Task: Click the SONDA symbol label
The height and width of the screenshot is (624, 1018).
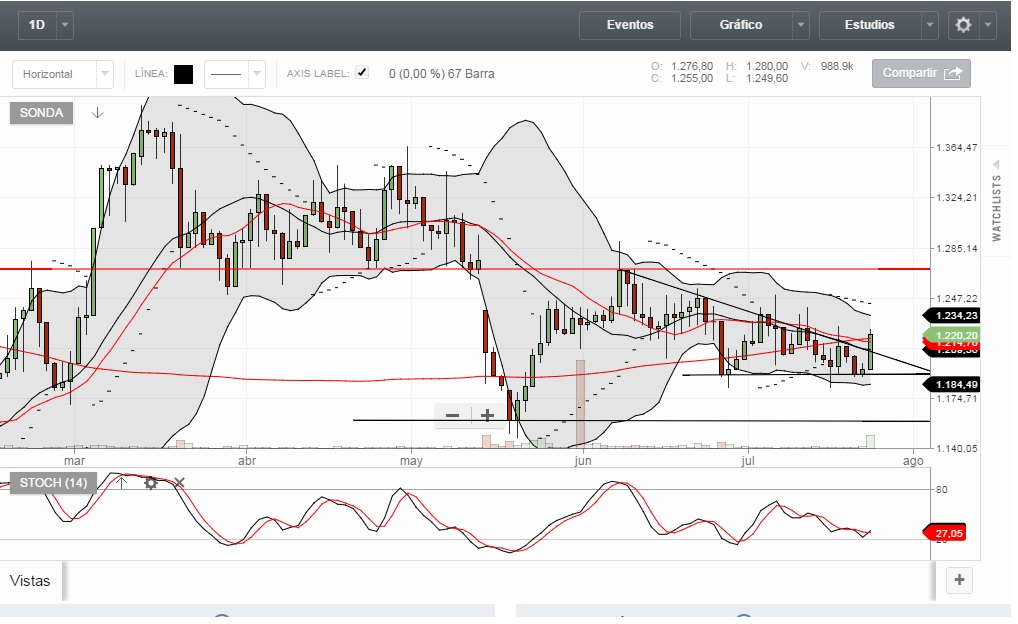Action: (x=42, y=113)
